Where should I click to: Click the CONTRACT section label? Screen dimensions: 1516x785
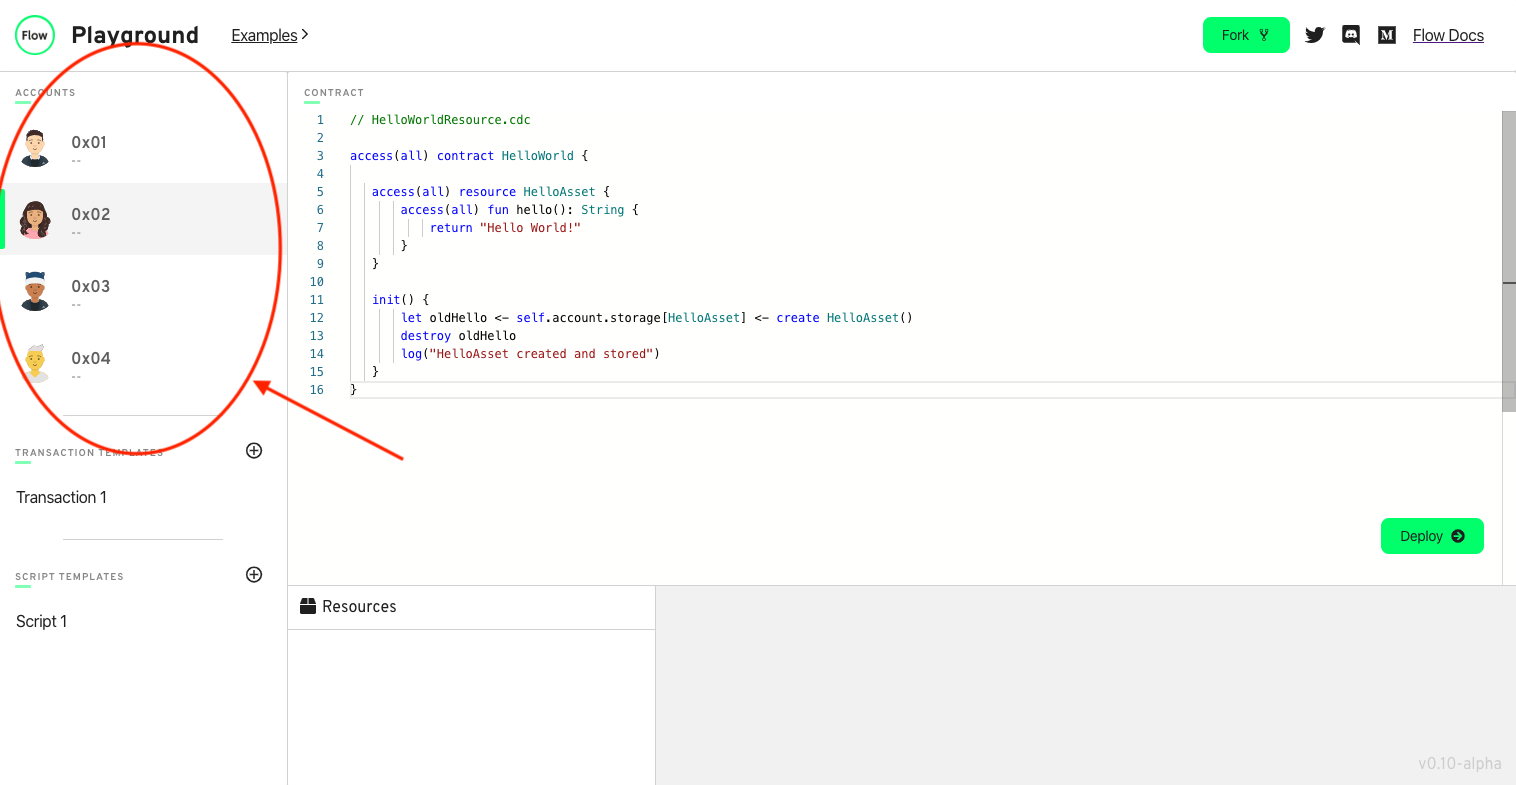tap(334, 93)
